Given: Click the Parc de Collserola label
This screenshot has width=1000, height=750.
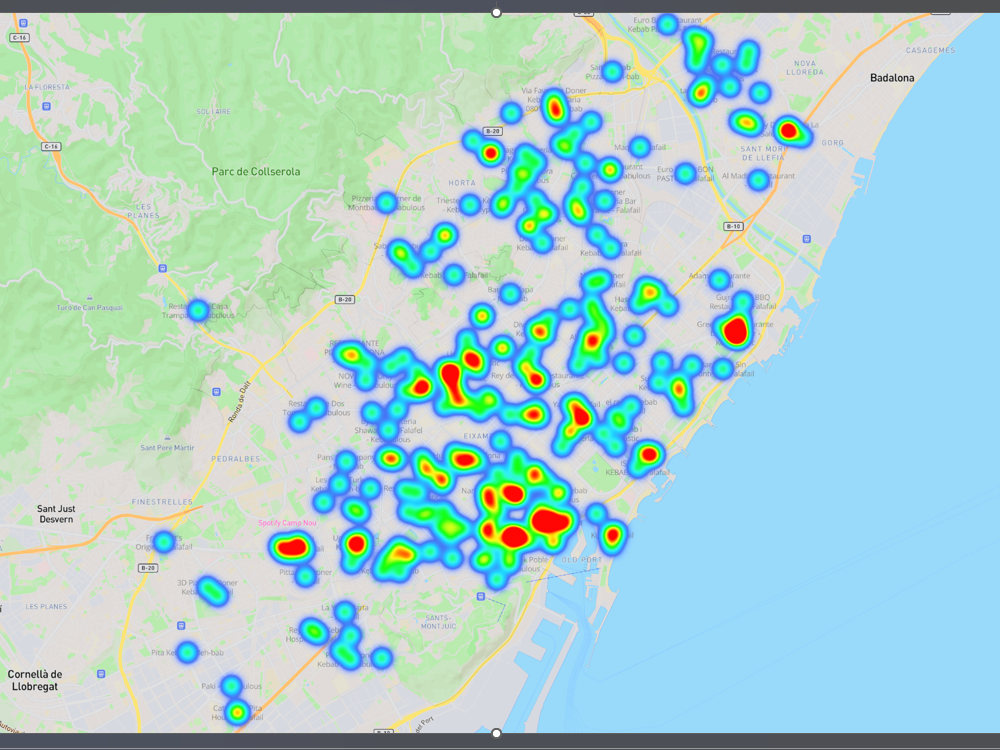Looking at the screenshot, I should (x=256, y=172).
